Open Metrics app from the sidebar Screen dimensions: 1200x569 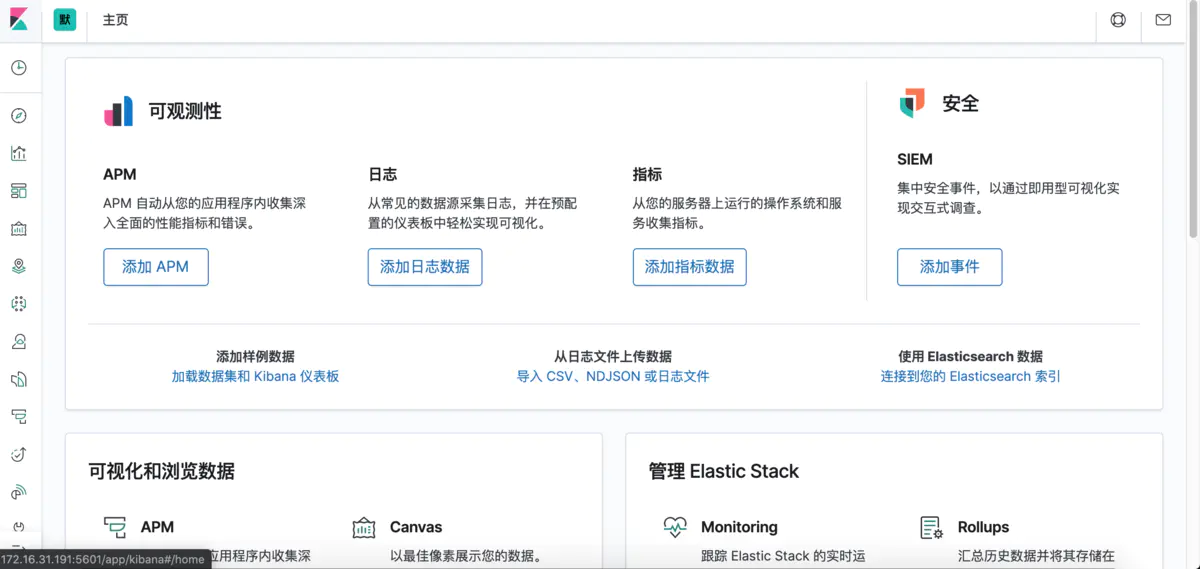coord(19,342)
